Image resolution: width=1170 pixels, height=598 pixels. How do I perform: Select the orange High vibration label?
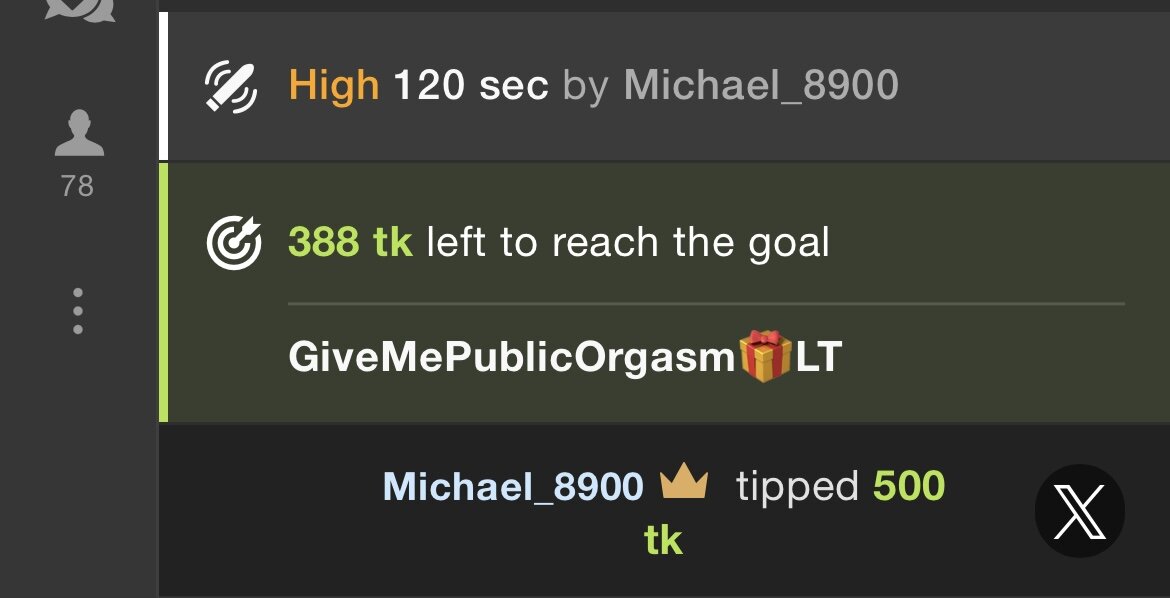[334, 84]
